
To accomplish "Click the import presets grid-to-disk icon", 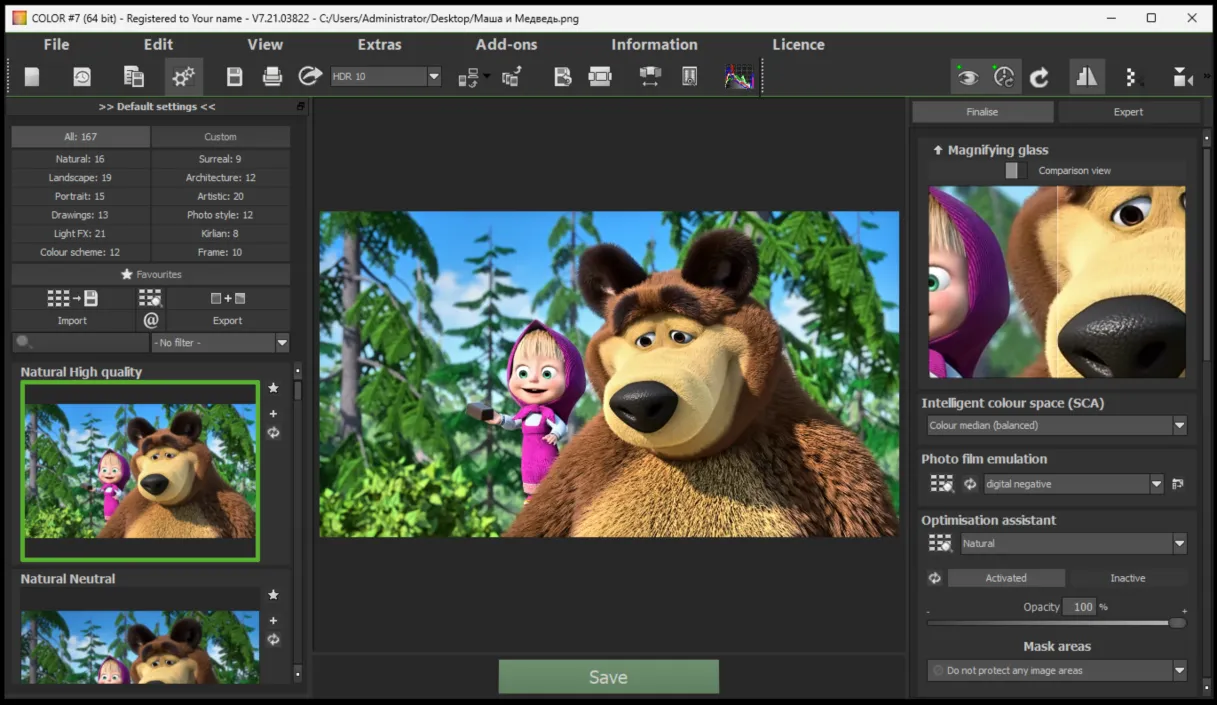I will point(72,298).
